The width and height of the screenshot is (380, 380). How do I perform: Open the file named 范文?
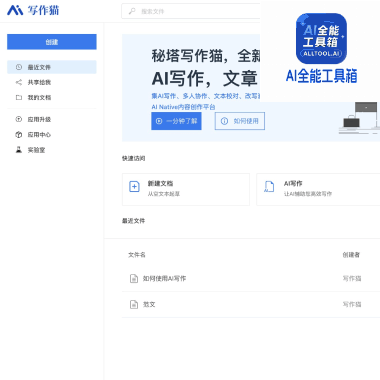(149, 304)
